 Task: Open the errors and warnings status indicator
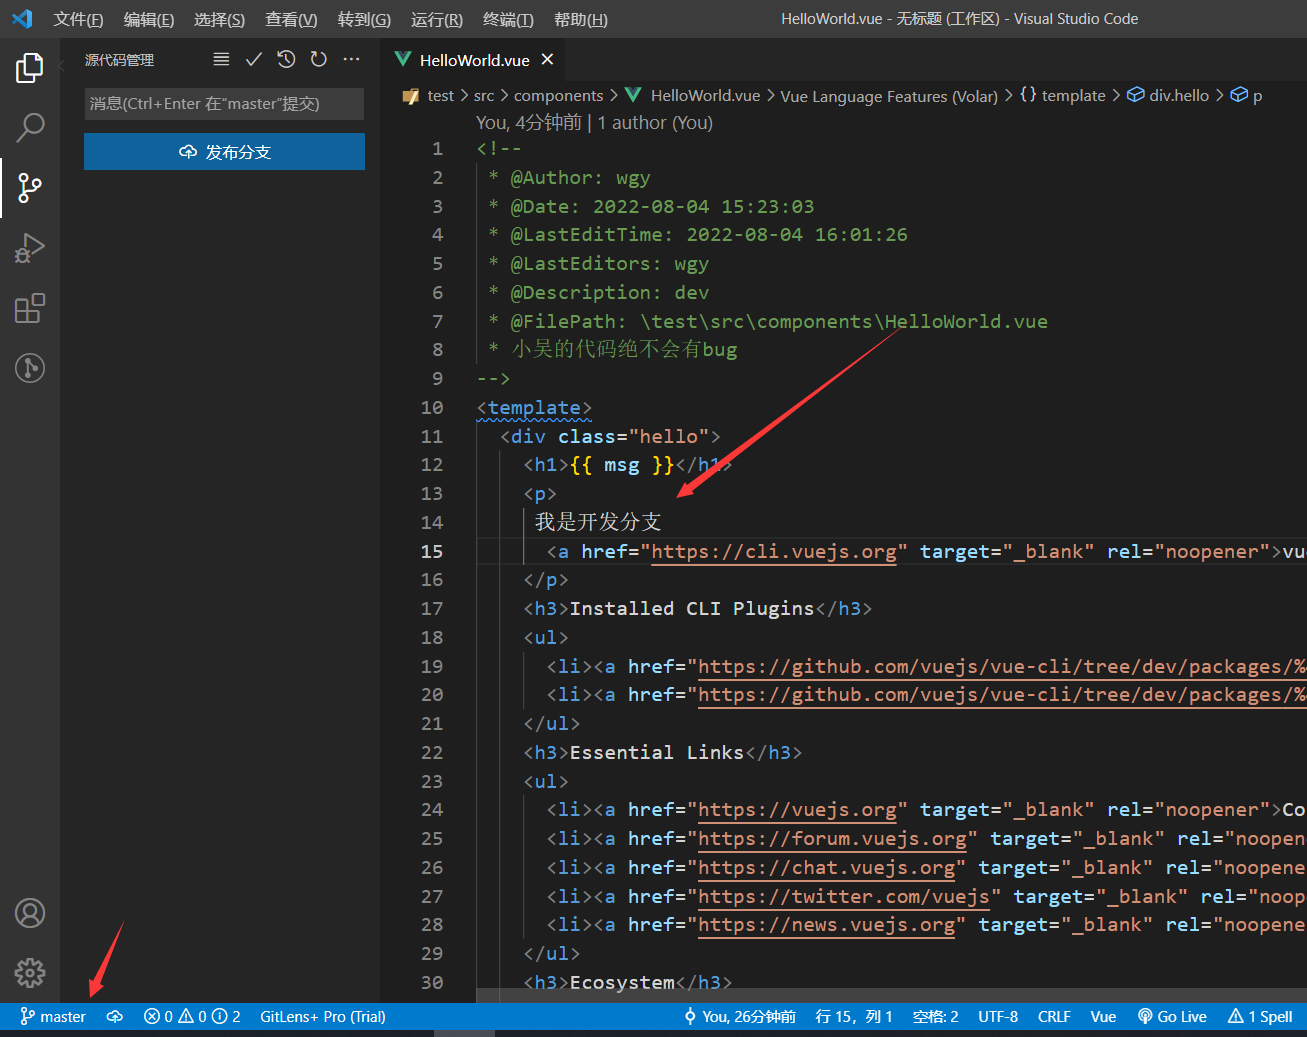[192, 1017]
